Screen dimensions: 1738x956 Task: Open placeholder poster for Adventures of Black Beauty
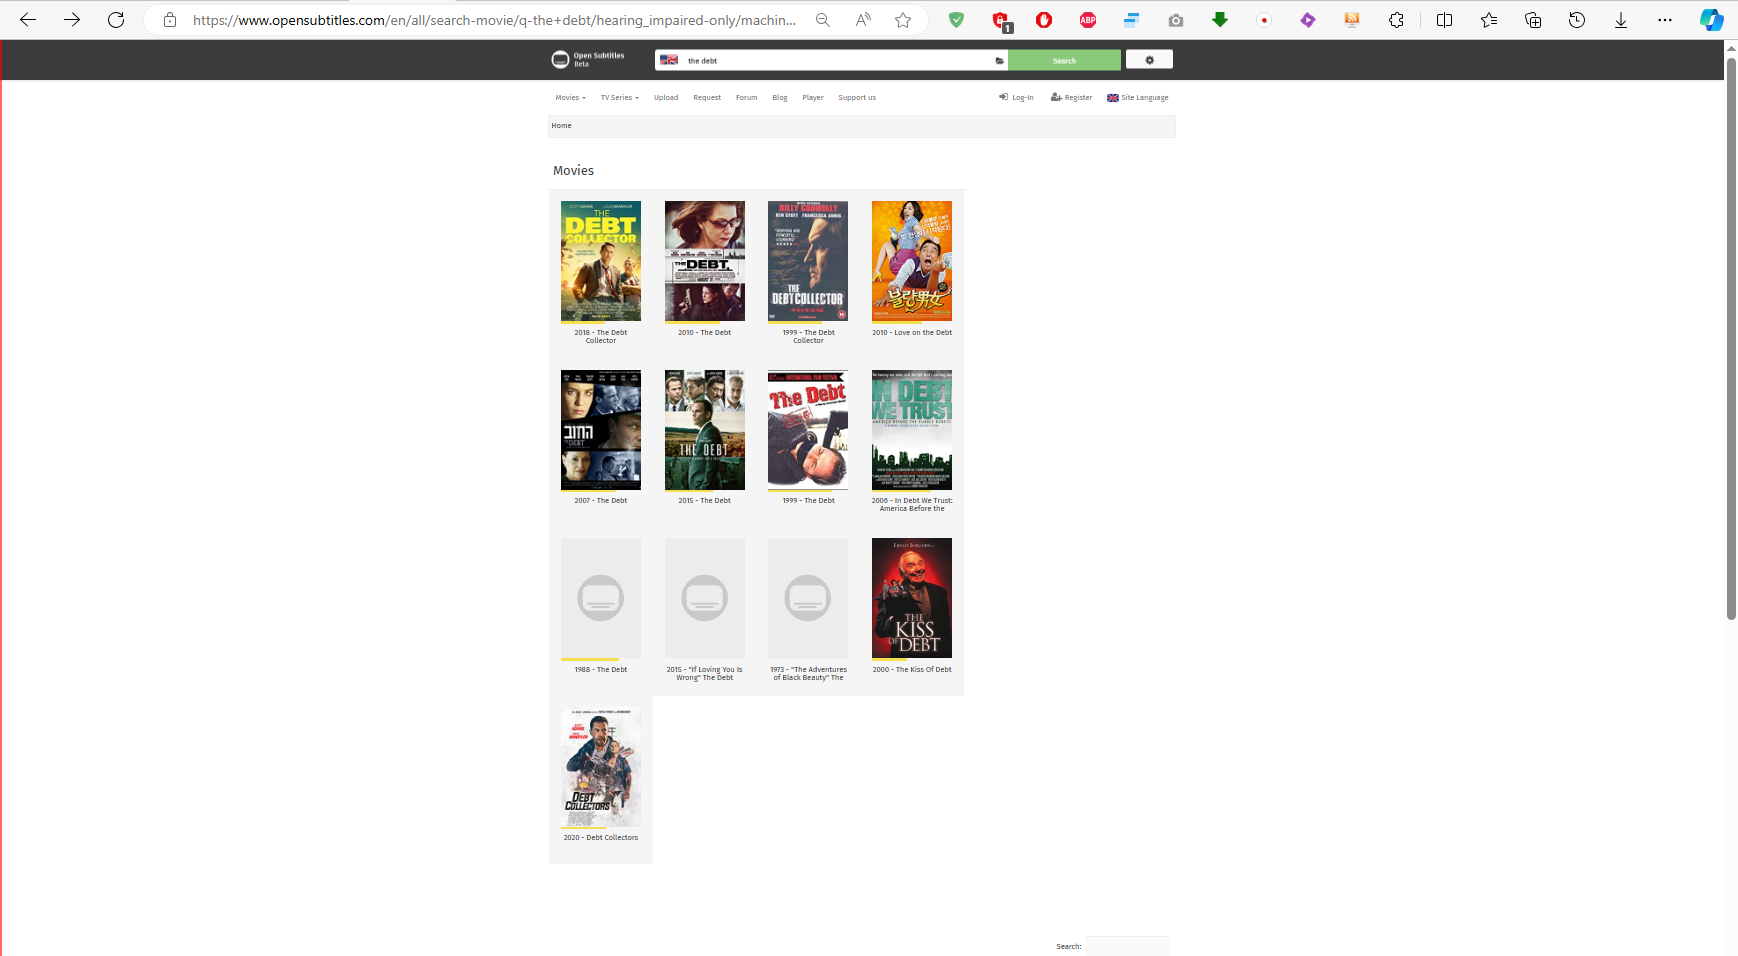808,598
